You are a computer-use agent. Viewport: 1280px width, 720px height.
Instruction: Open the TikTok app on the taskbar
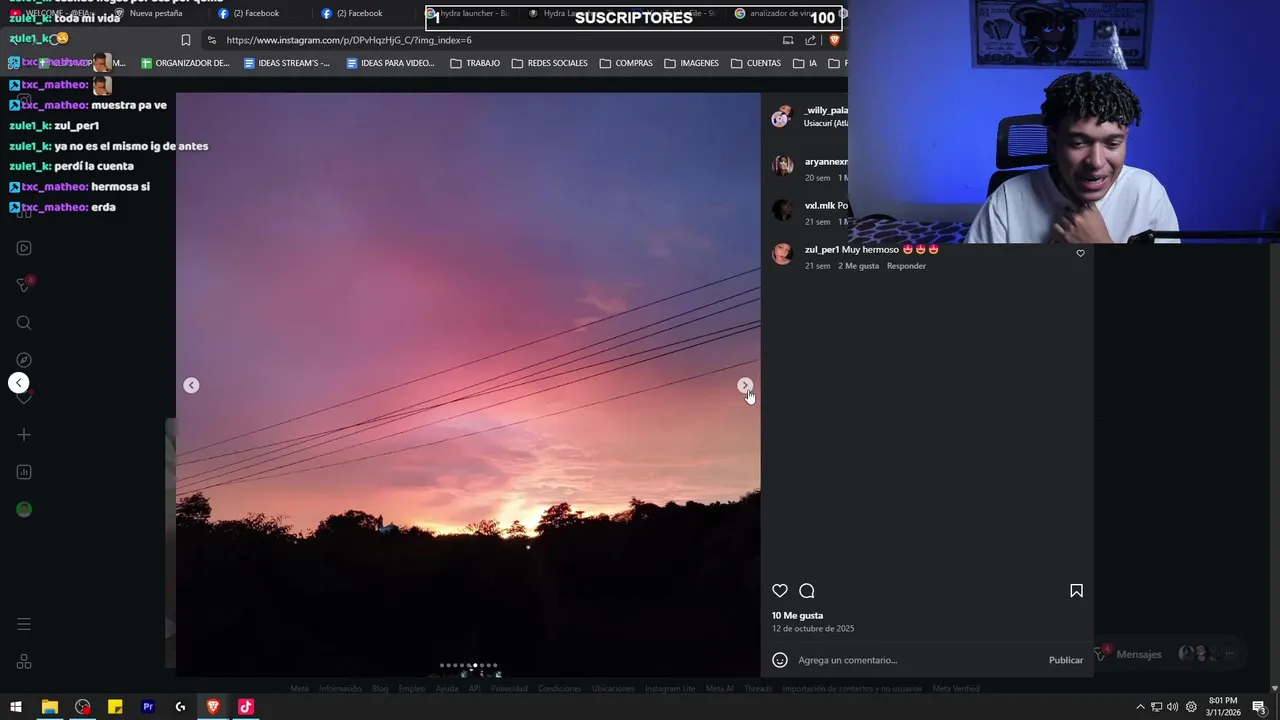click(246, 707)
